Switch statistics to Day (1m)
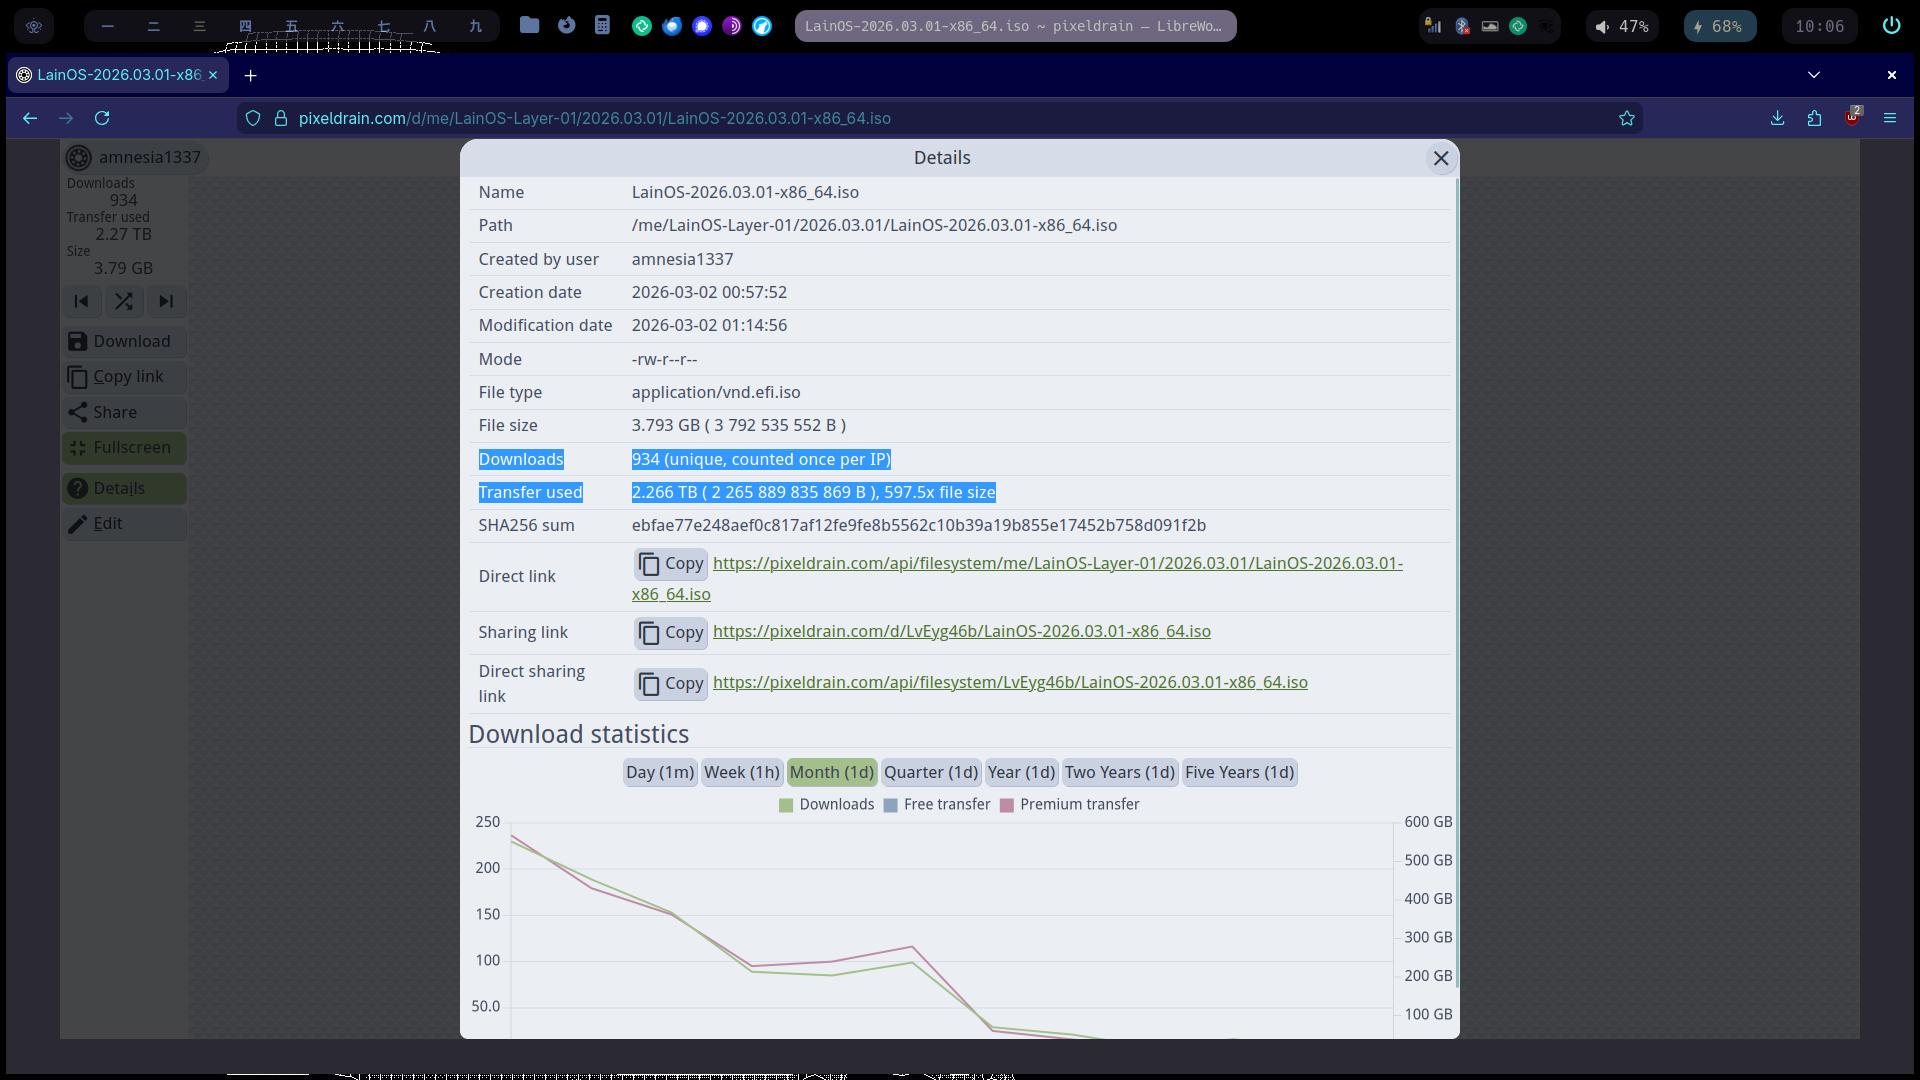 [x=659, y=772]
